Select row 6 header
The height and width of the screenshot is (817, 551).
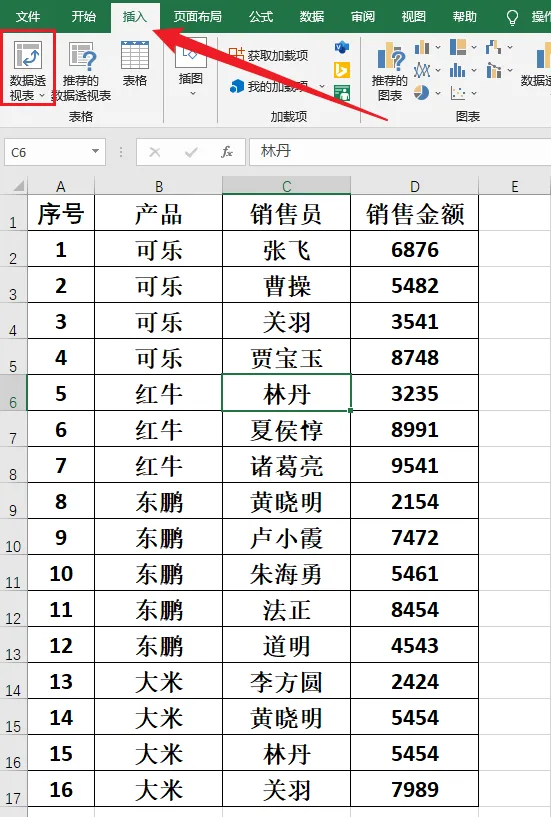pyautogui.click(x=13, y=393)
